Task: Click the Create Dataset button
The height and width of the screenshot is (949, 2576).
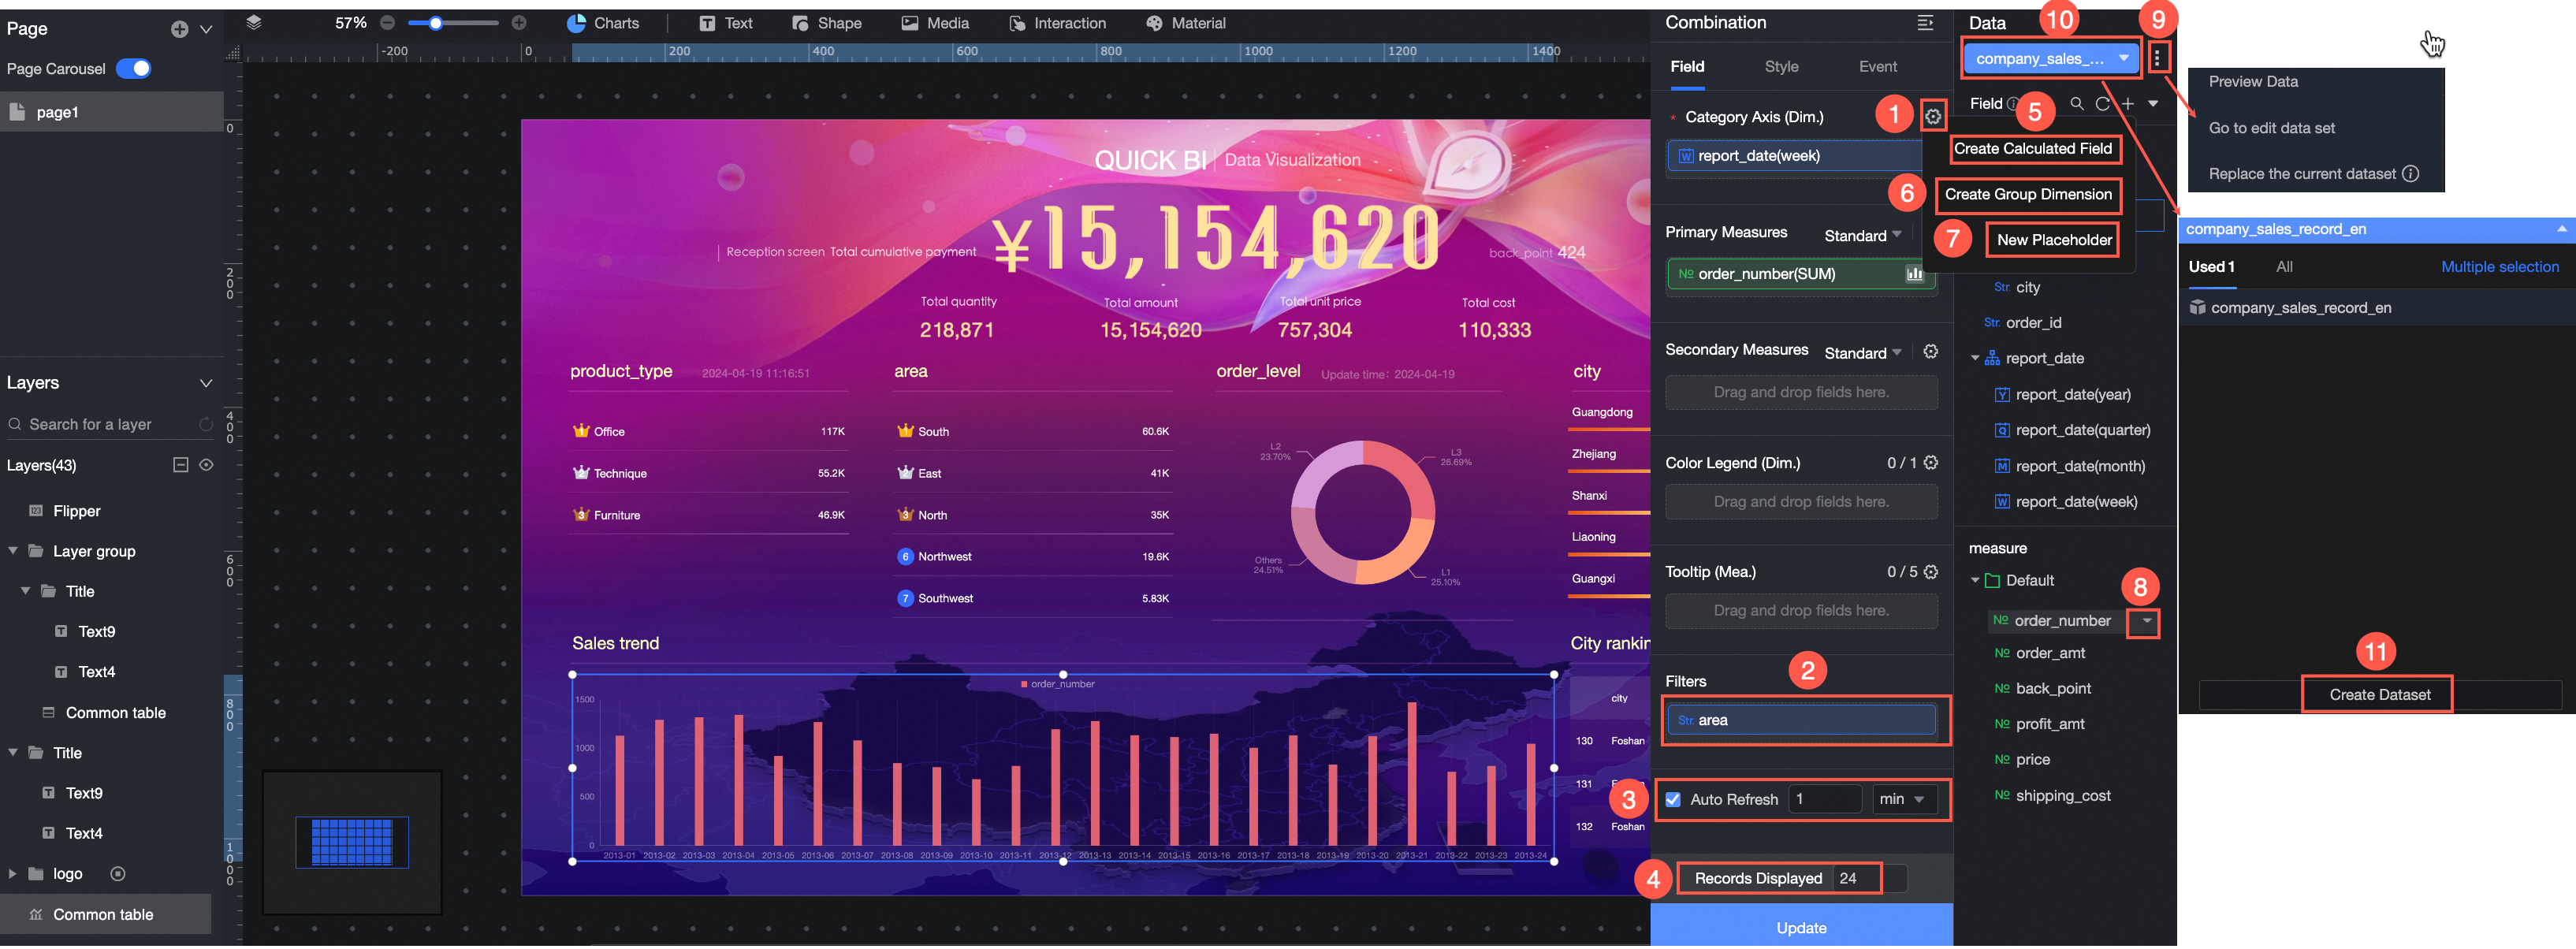Action: click(x=2378, y=695)
